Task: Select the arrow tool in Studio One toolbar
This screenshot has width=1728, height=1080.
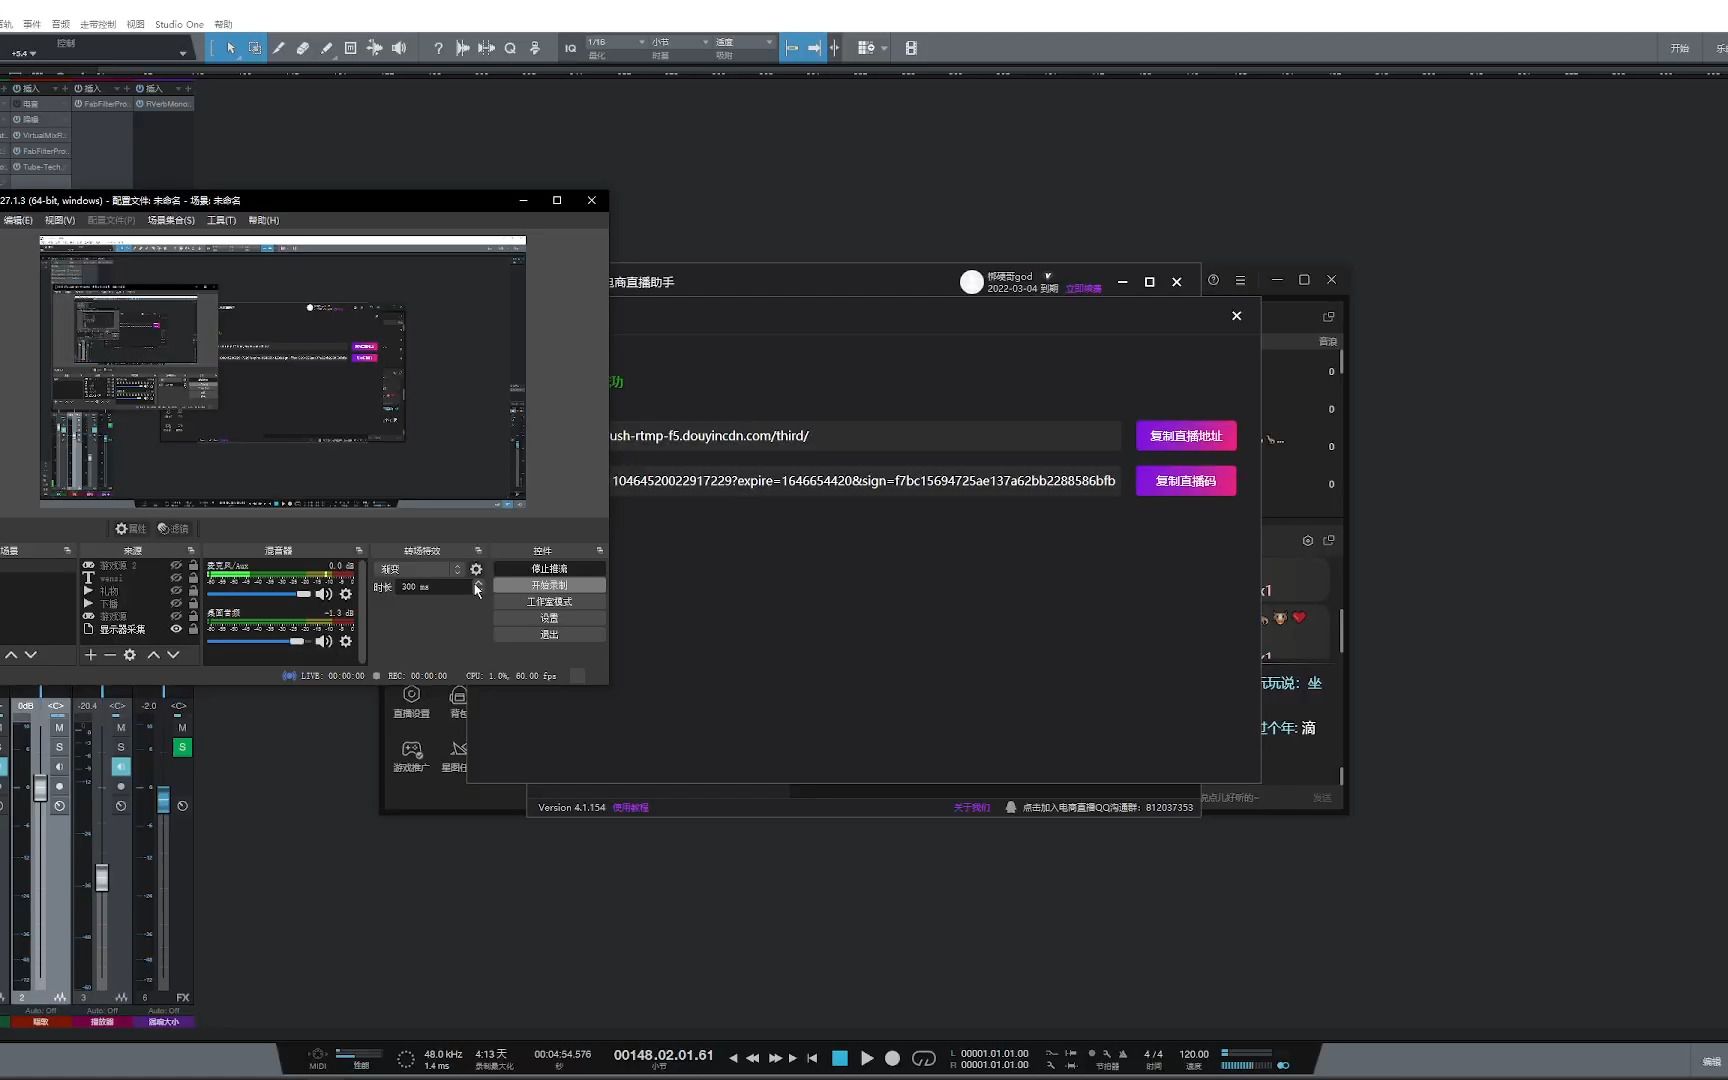Action: pos(231,48)
